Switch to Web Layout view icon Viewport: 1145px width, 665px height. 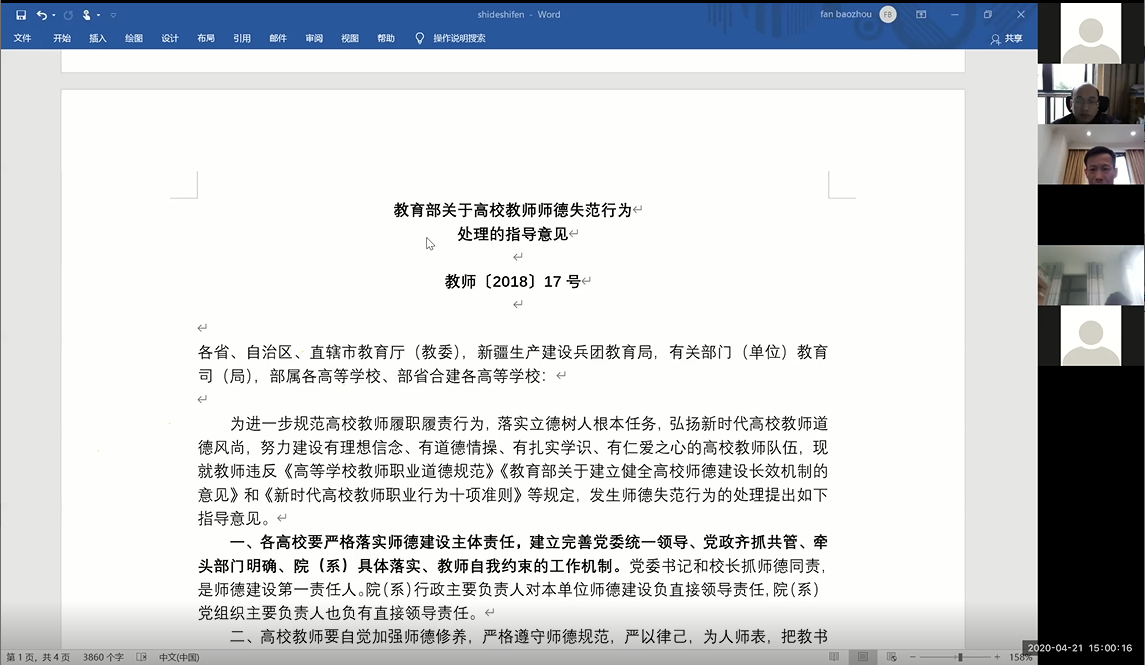coord(891,657)
